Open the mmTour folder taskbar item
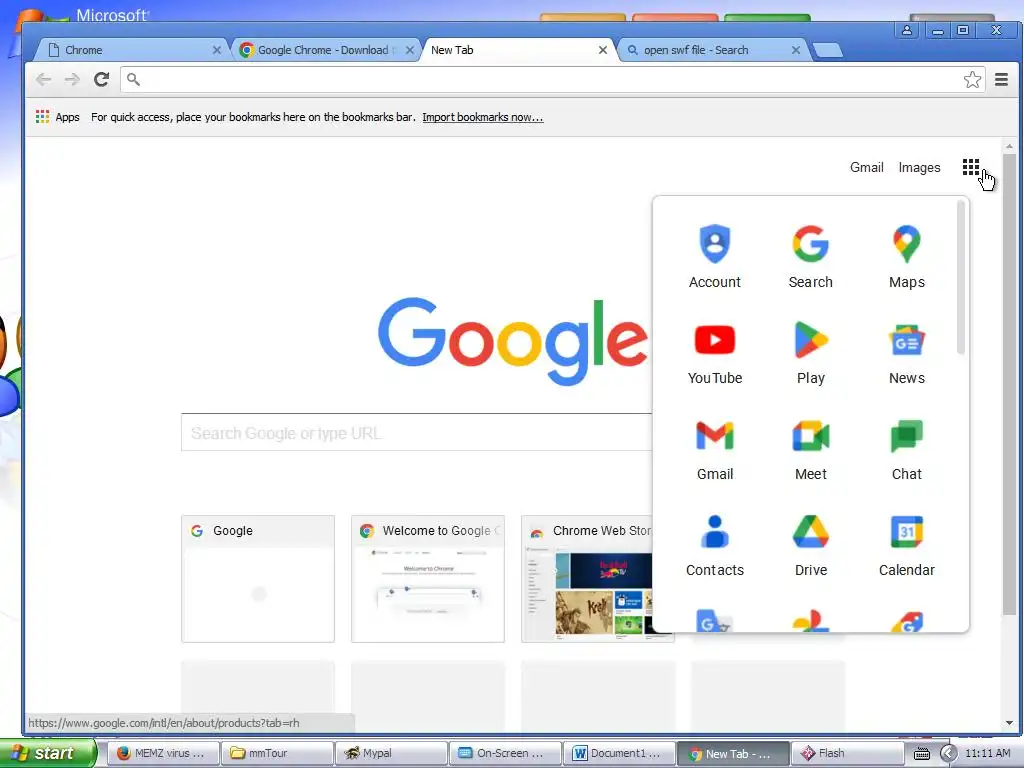 click(x=277, y=753)
